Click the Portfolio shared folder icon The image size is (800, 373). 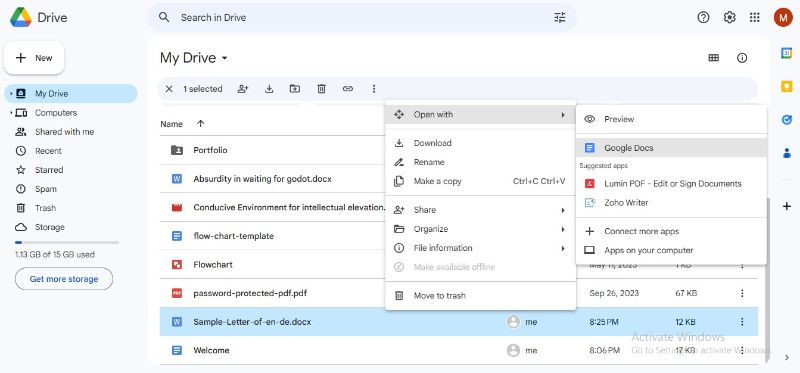click(x=177, y=150)
